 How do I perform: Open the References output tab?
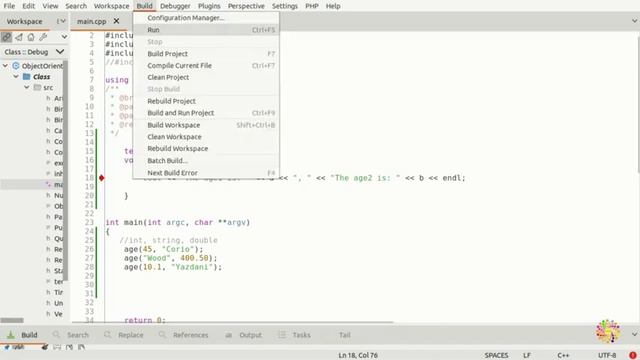190,335
